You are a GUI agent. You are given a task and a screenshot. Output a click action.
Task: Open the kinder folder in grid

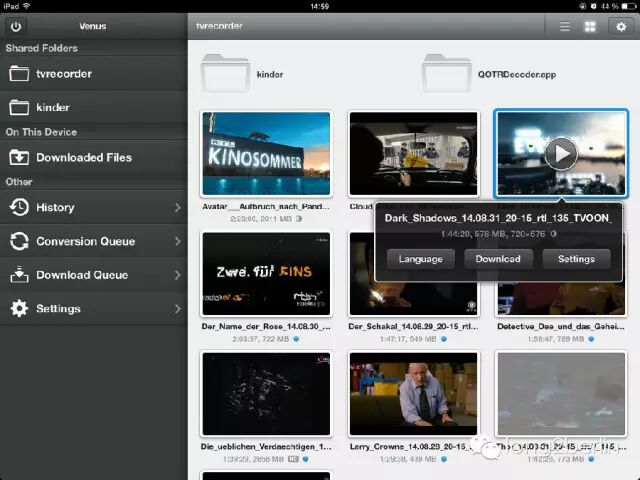pos(225,73)
